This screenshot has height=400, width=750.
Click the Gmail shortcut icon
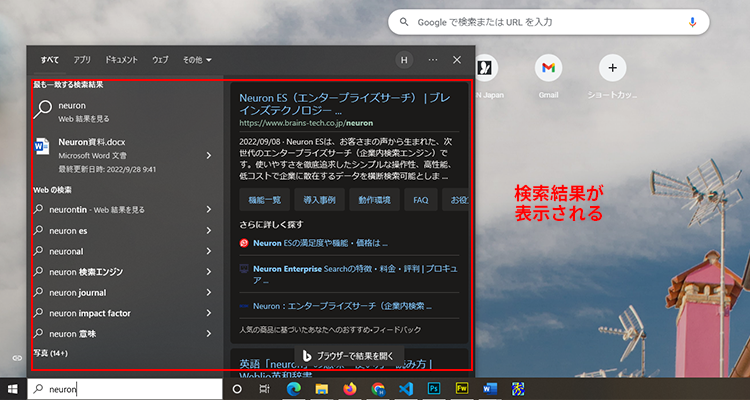point(547,68)
